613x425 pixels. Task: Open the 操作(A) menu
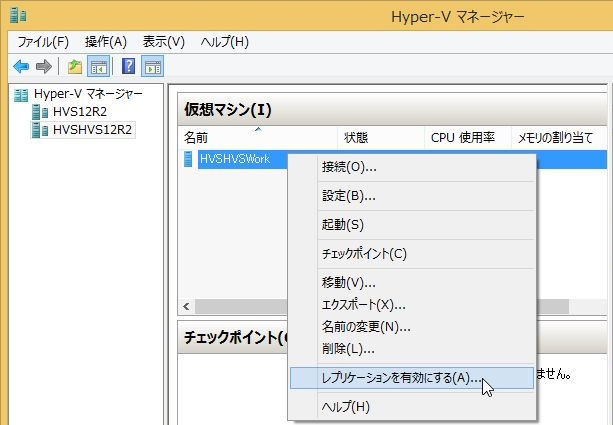(106, 41)
